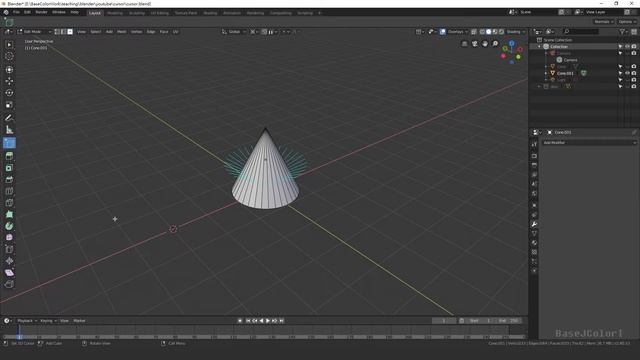Select the Inset Faces tool

click(x=9, y=168)
